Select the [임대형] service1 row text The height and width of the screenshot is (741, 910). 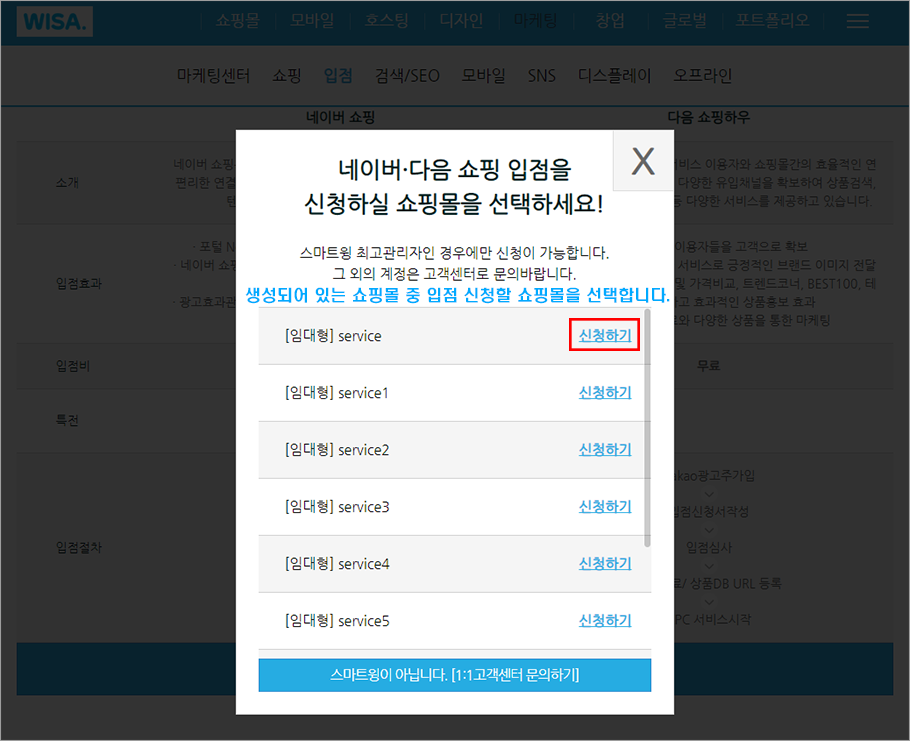337,393
